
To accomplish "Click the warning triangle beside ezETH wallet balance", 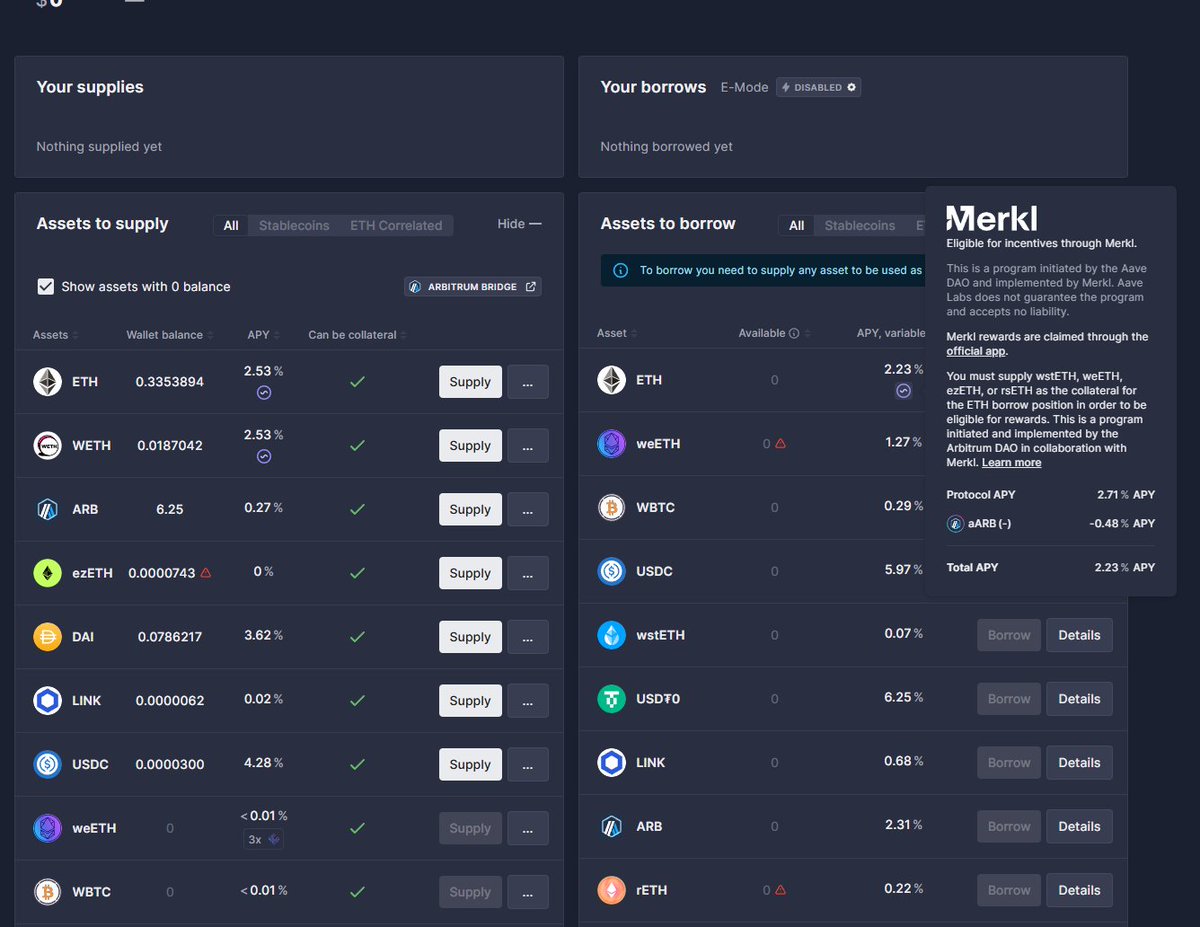I will pos(206,573).
